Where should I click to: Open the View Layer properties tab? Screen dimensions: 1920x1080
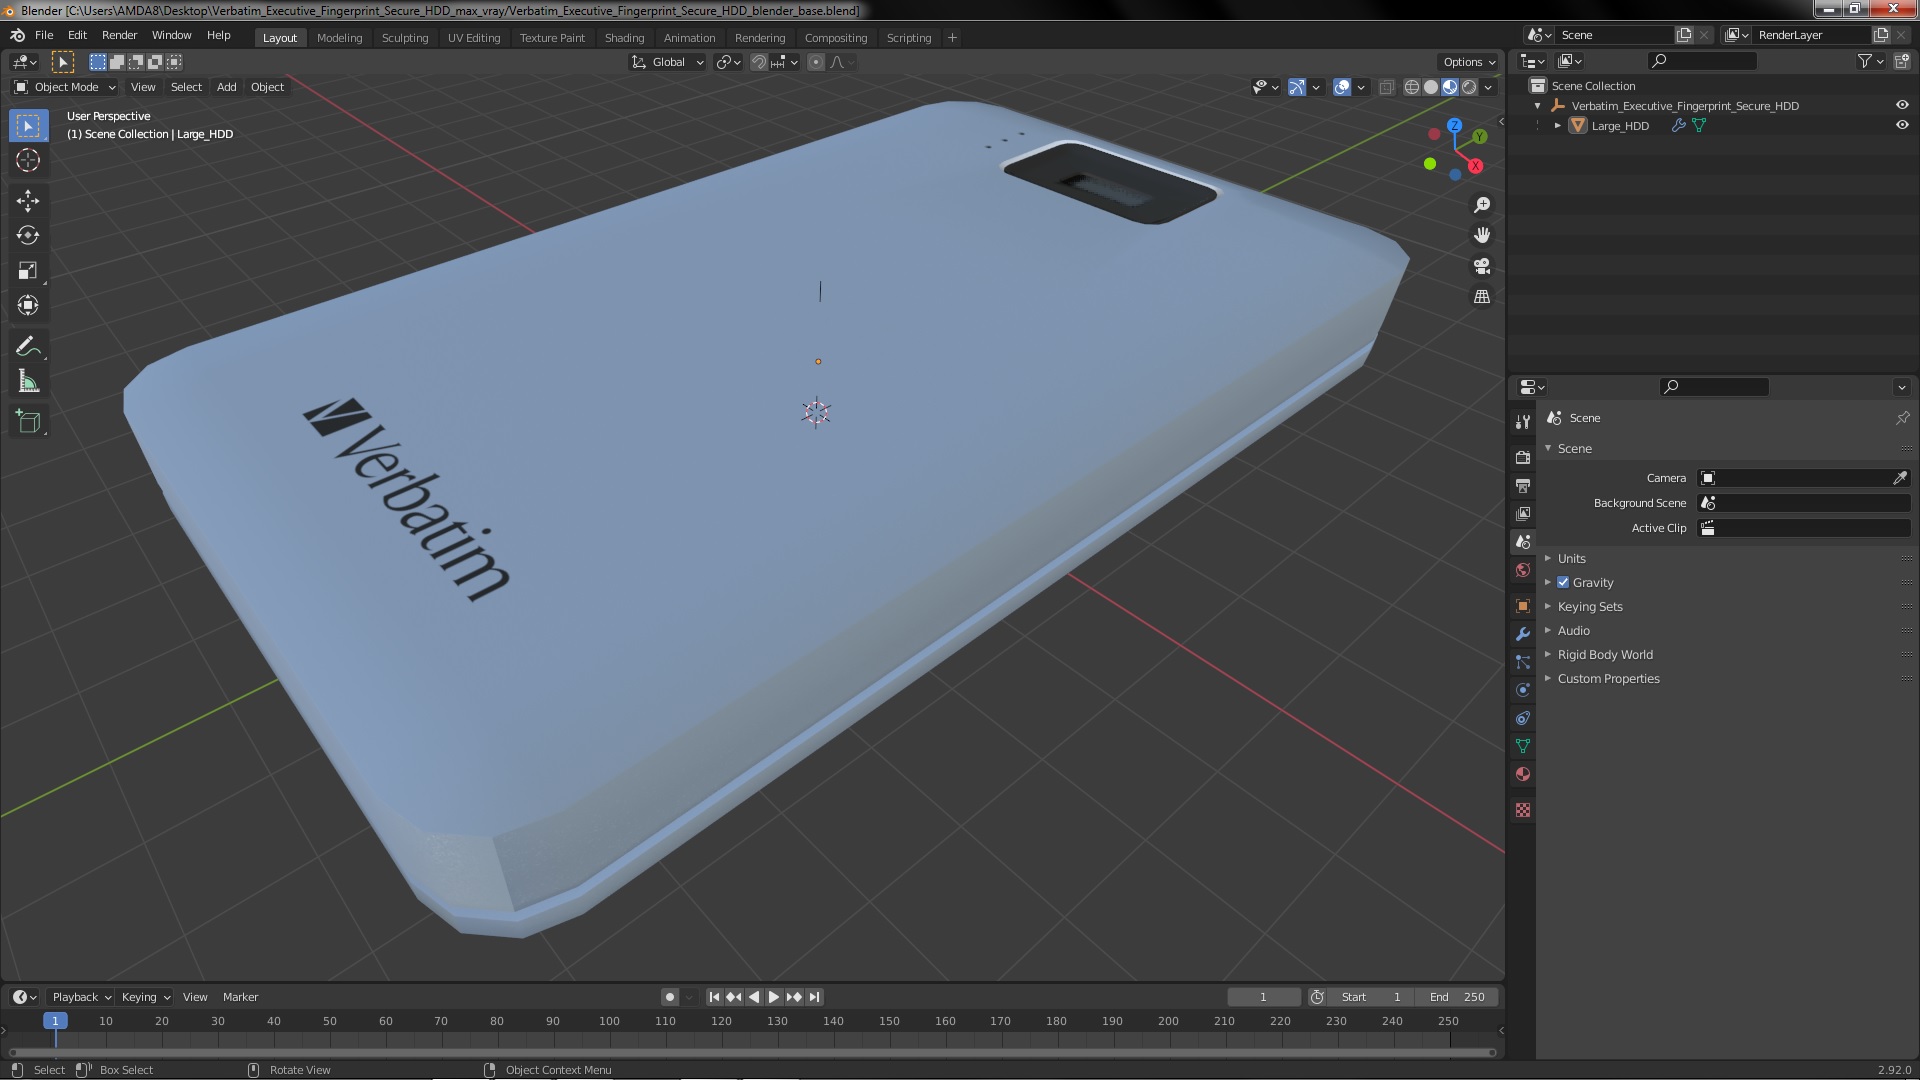coord(1523,513)
